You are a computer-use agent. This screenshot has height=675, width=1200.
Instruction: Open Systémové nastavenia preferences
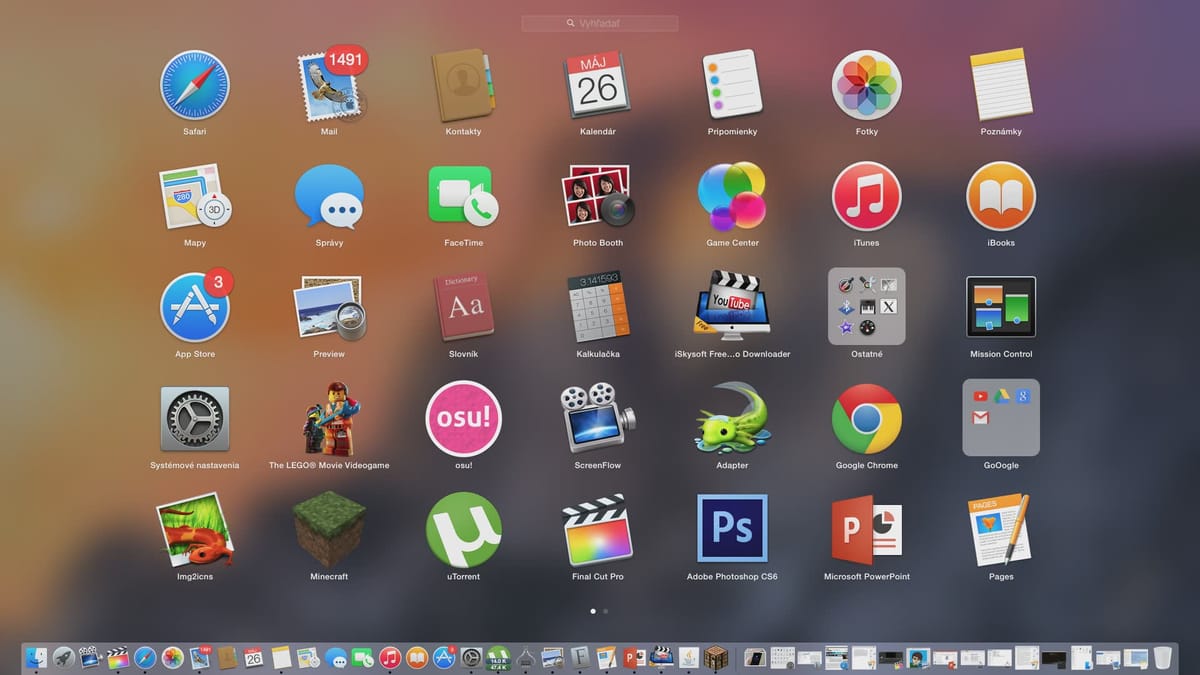click(x=195, y=419)
